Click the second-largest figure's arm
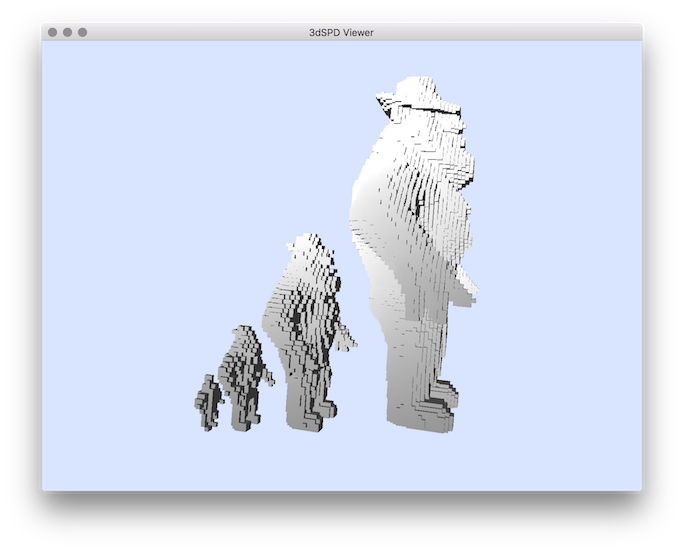684x551 pixels. pyautogui.click(x=344, y=338)
